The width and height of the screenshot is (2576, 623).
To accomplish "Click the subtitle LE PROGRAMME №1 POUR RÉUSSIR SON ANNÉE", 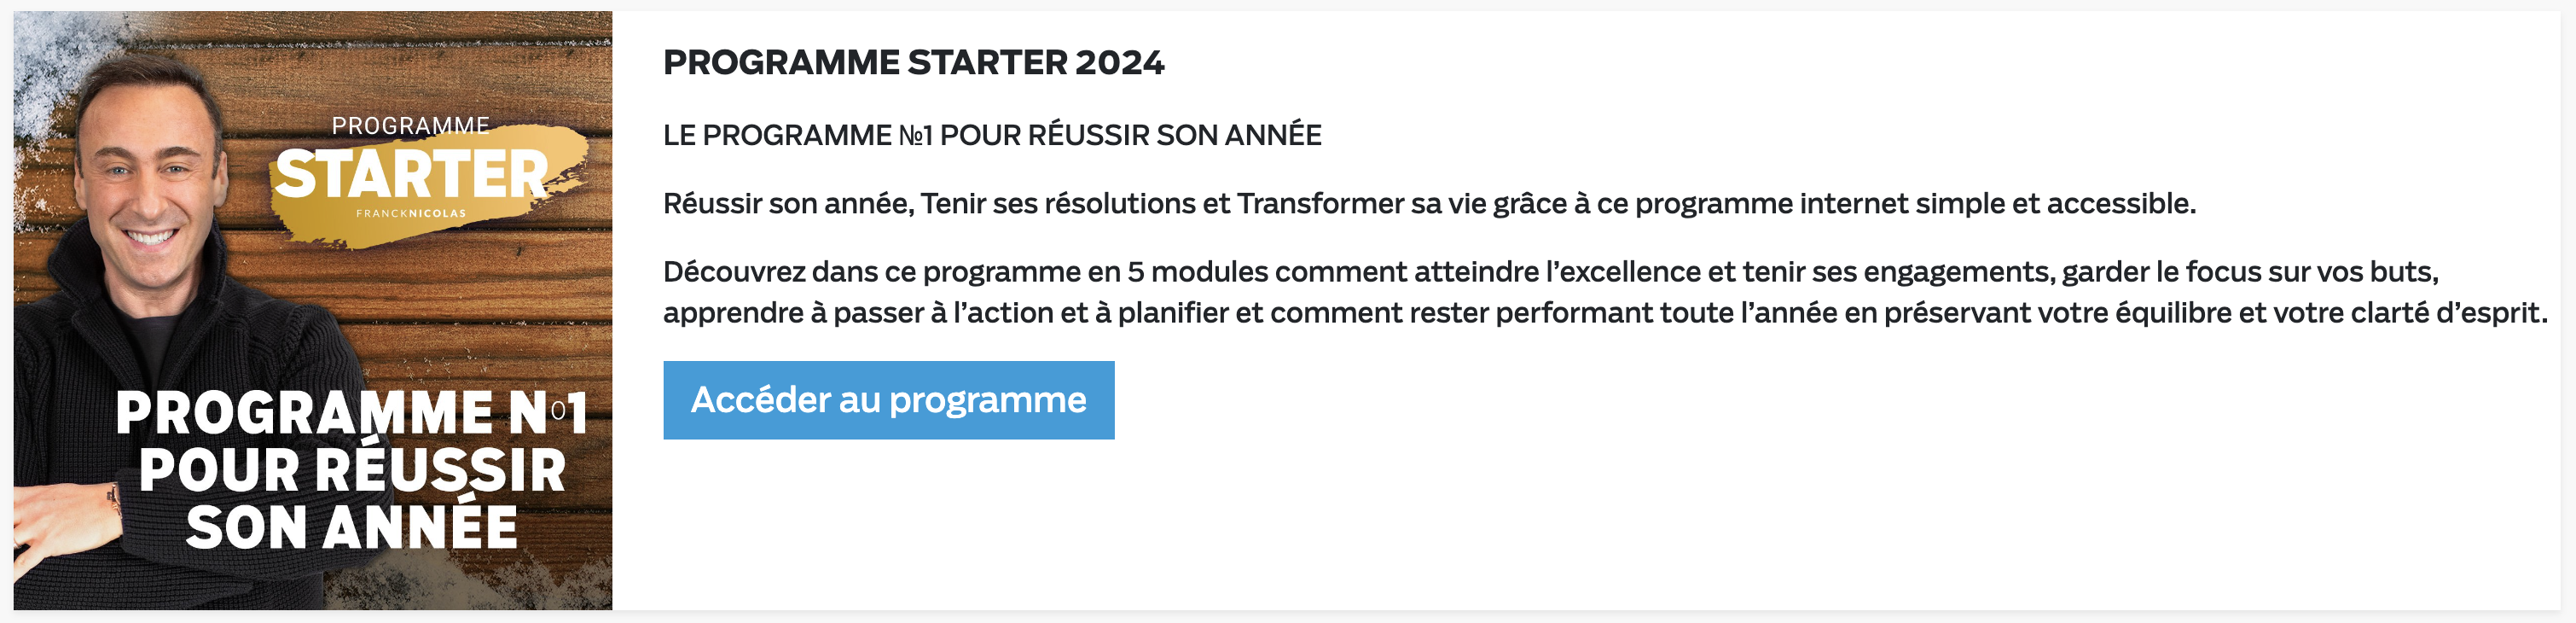I will pyautogui.click(x=992, y=135).
